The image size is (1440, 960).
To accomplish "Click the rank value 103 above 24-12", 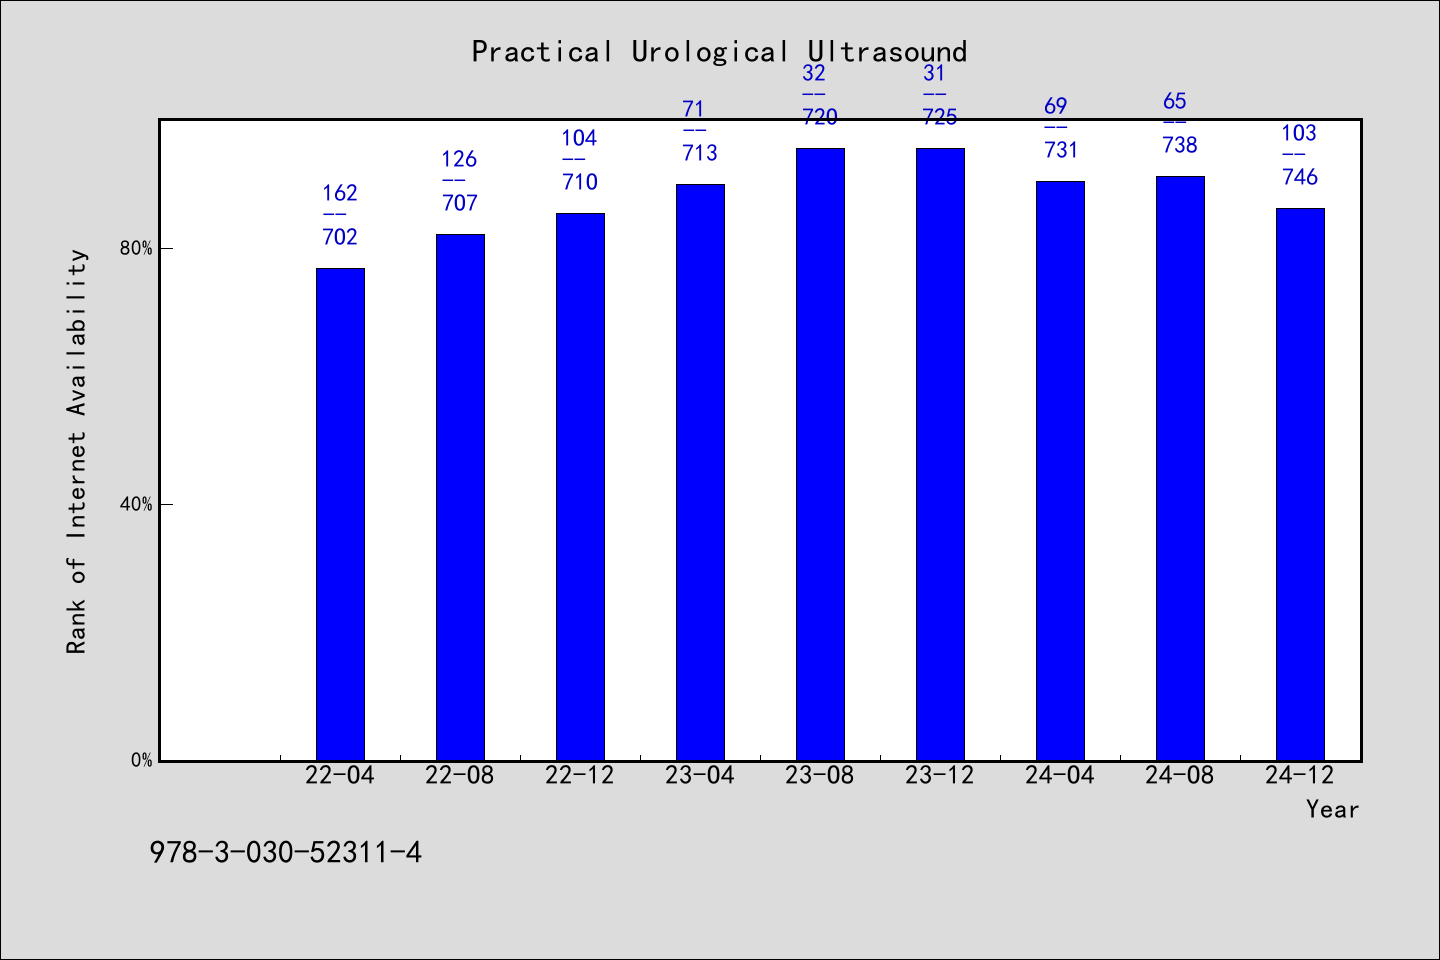I will tap(1300, 133).
